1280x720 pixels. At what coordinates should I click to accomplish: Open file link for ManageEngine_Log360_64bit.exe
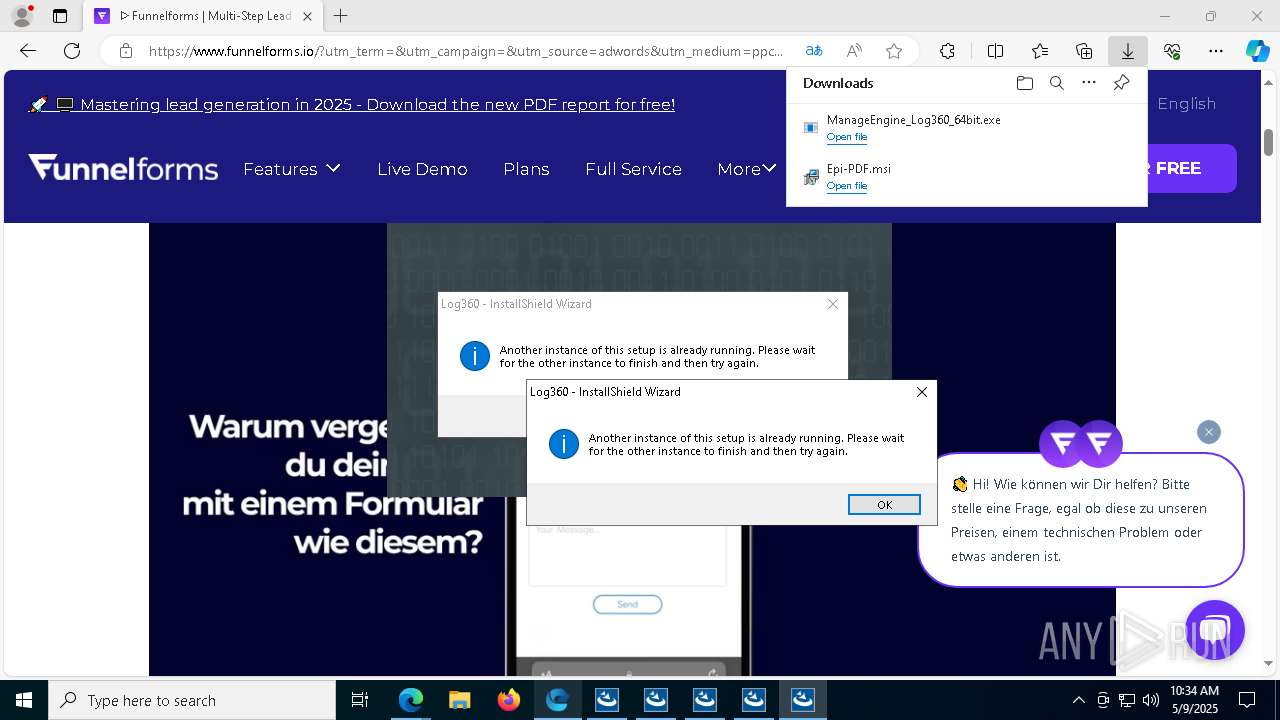click(x=847, y=137)
